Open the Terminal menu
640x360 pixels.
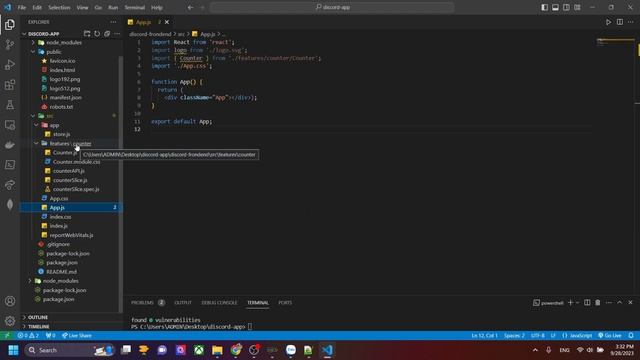coord(135,7)
